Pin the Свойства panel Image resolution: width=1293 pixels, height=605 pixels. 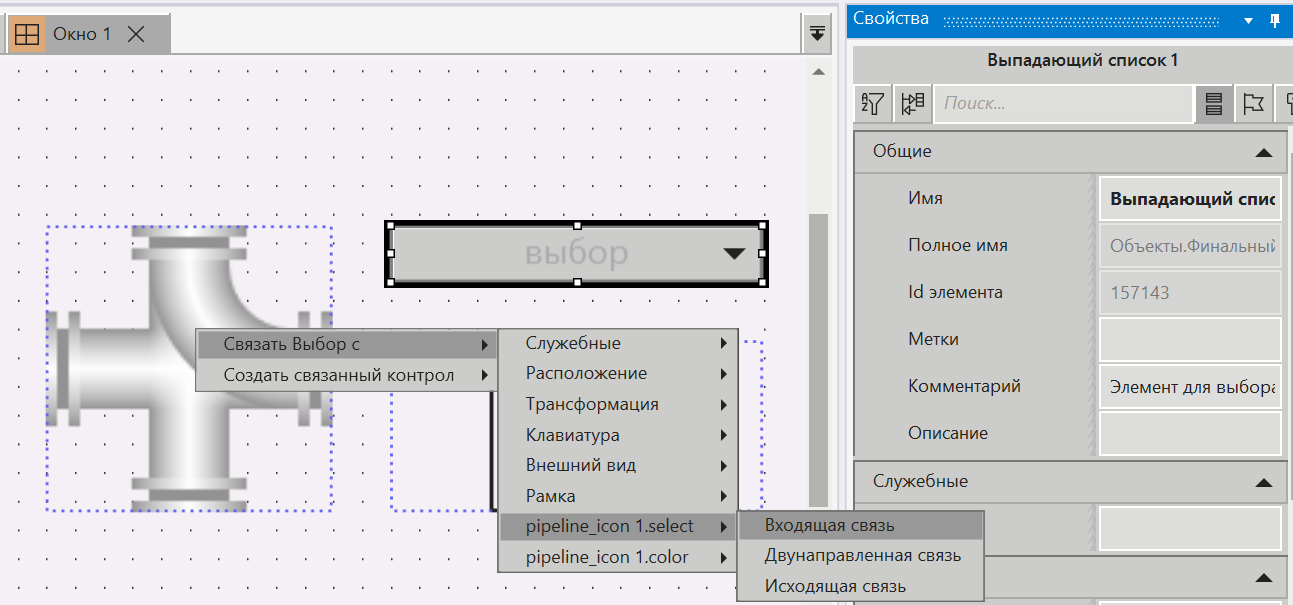click(1275, 20)
